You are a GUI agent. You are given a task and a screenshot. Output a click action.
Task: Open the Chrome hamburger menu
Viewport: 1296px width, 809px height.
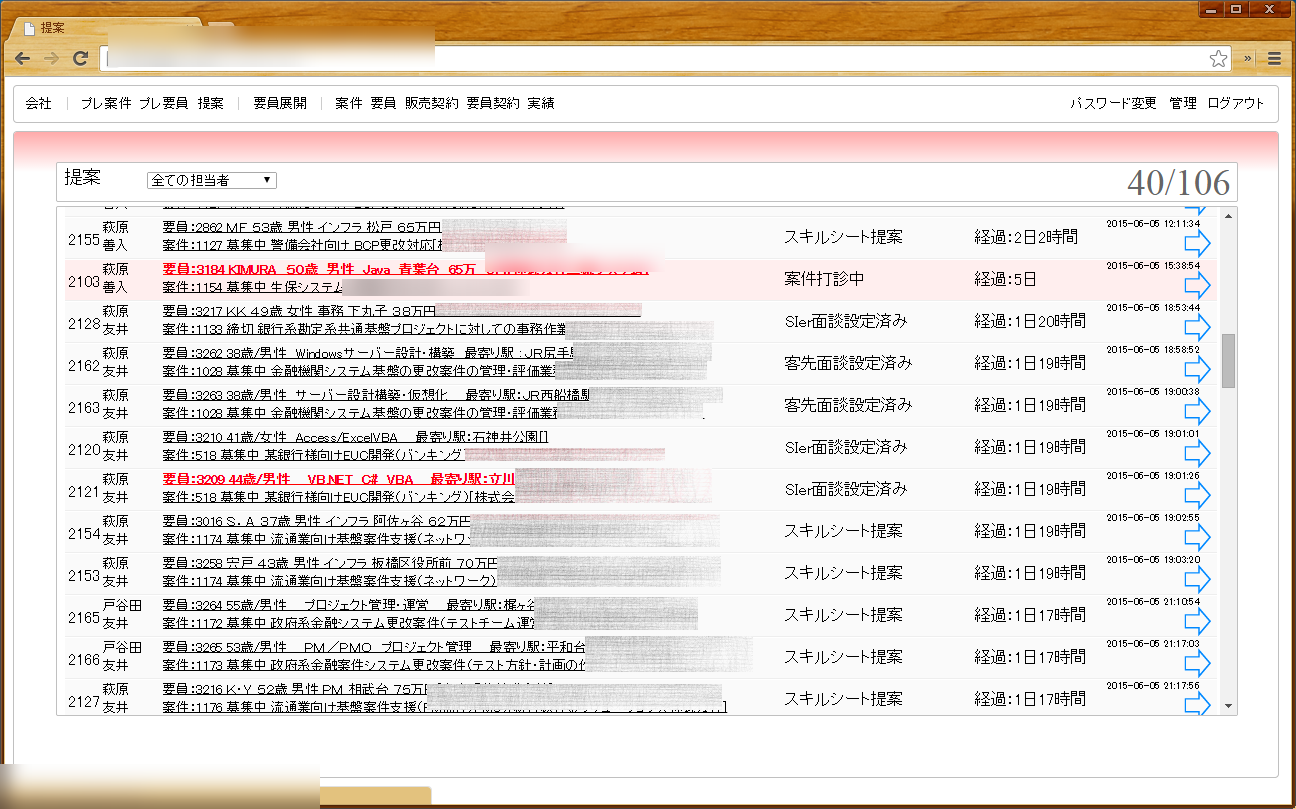tap(1275, 58)
